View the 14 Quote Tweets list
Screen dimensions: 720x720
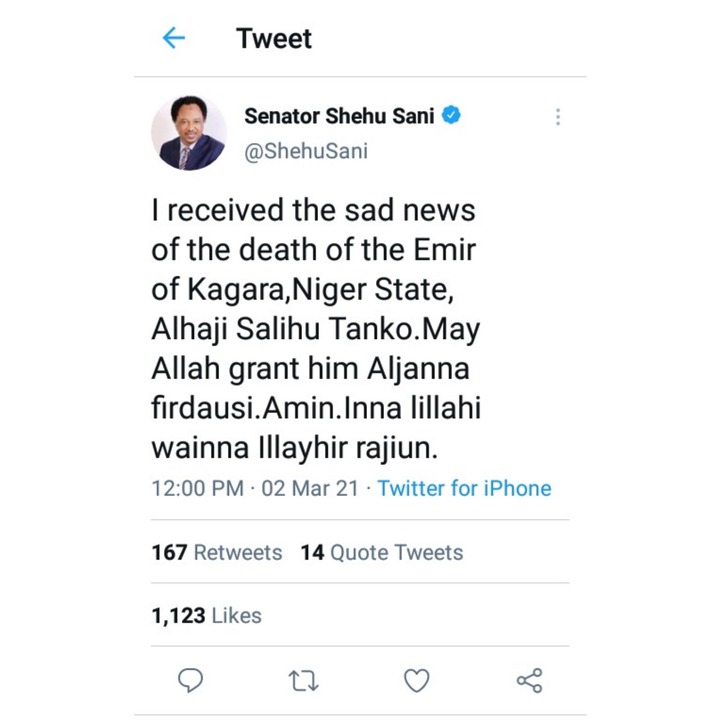[x=382, y=552]
